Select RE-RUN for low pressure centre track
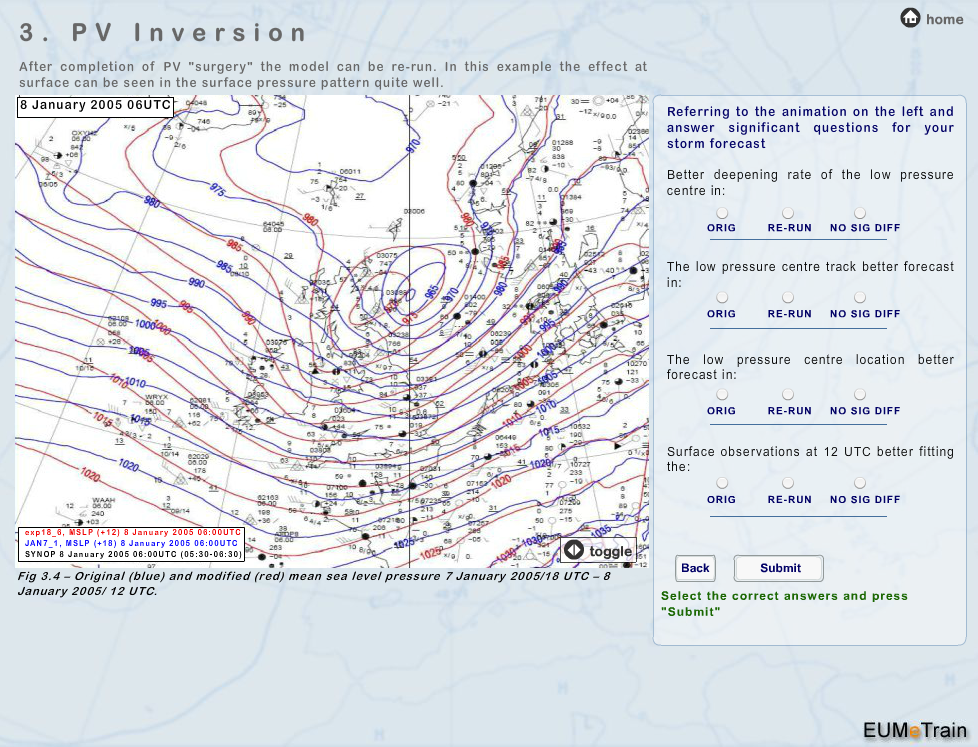Viewport: 978px width, 747px height. 788,298
